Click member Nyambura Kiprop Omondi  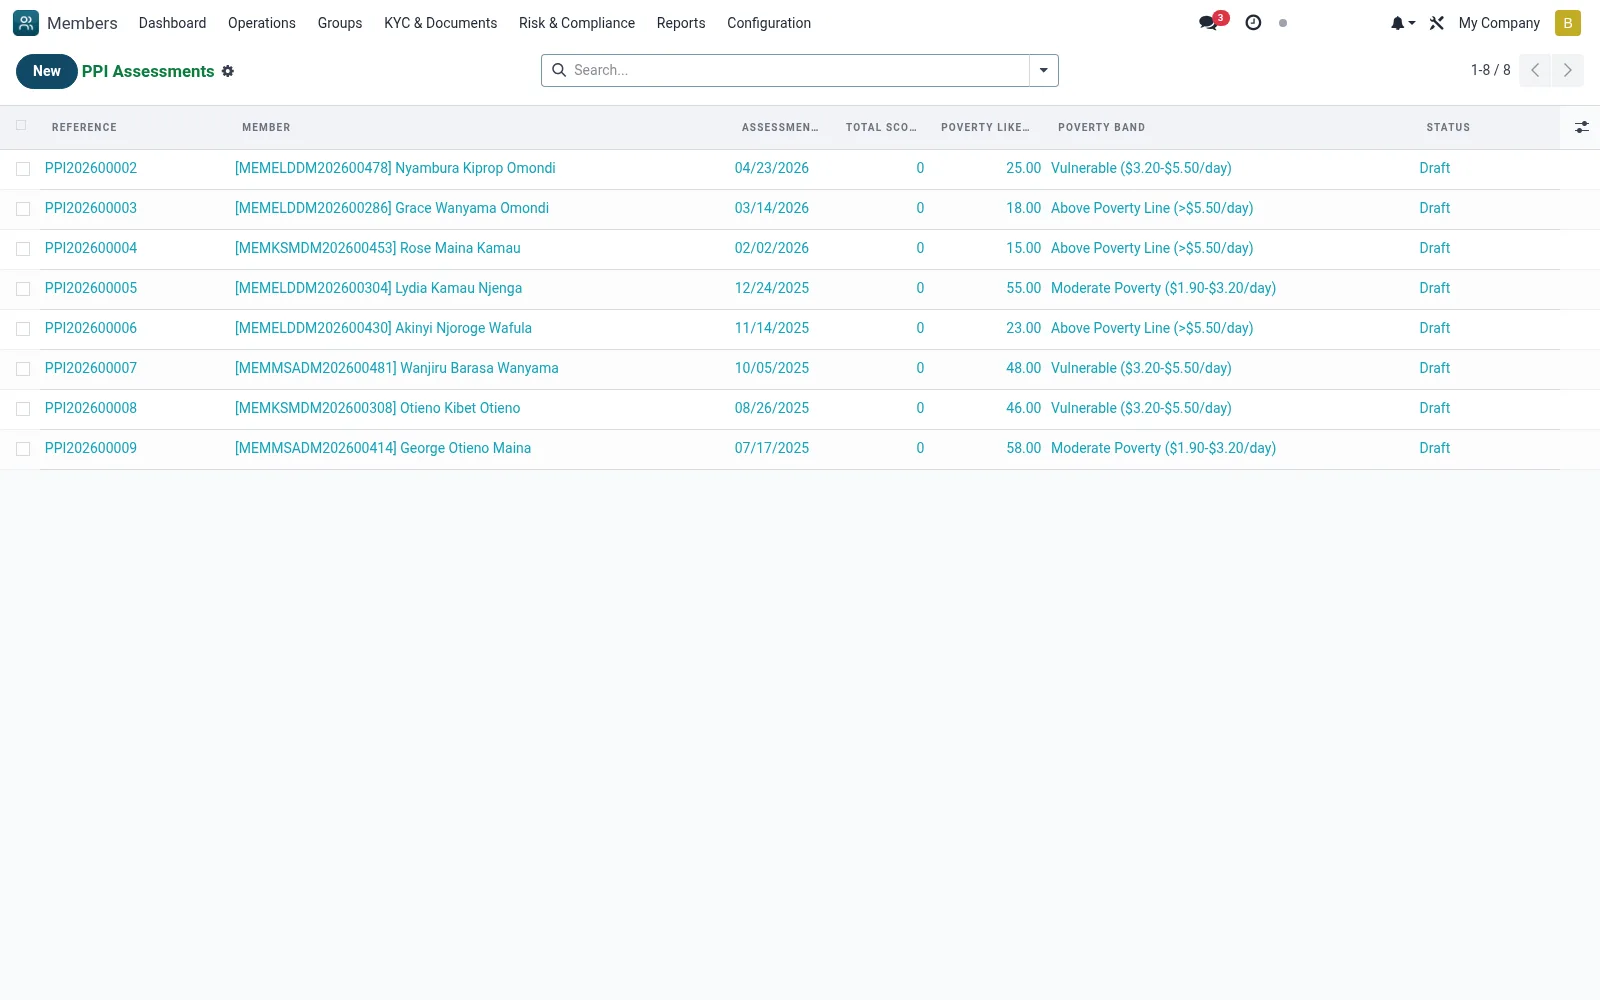click(x=395, y=168)
